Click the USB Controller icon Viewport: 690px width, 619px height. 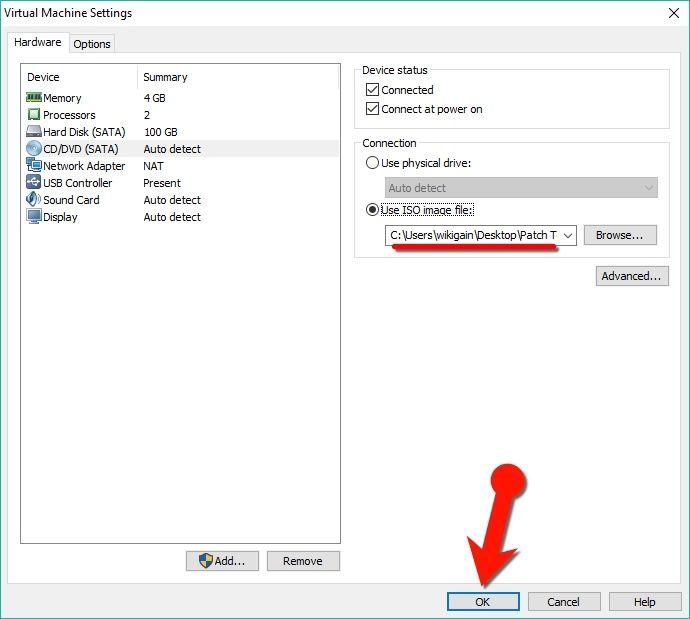pos(34,182)
